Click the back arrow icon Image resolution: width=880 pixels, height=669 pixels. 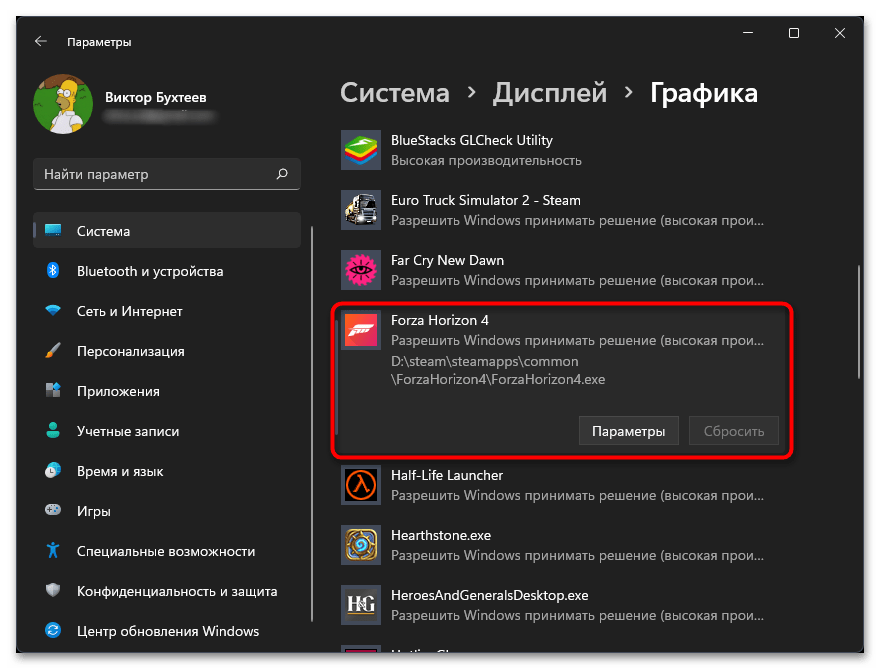click(40, 42)
